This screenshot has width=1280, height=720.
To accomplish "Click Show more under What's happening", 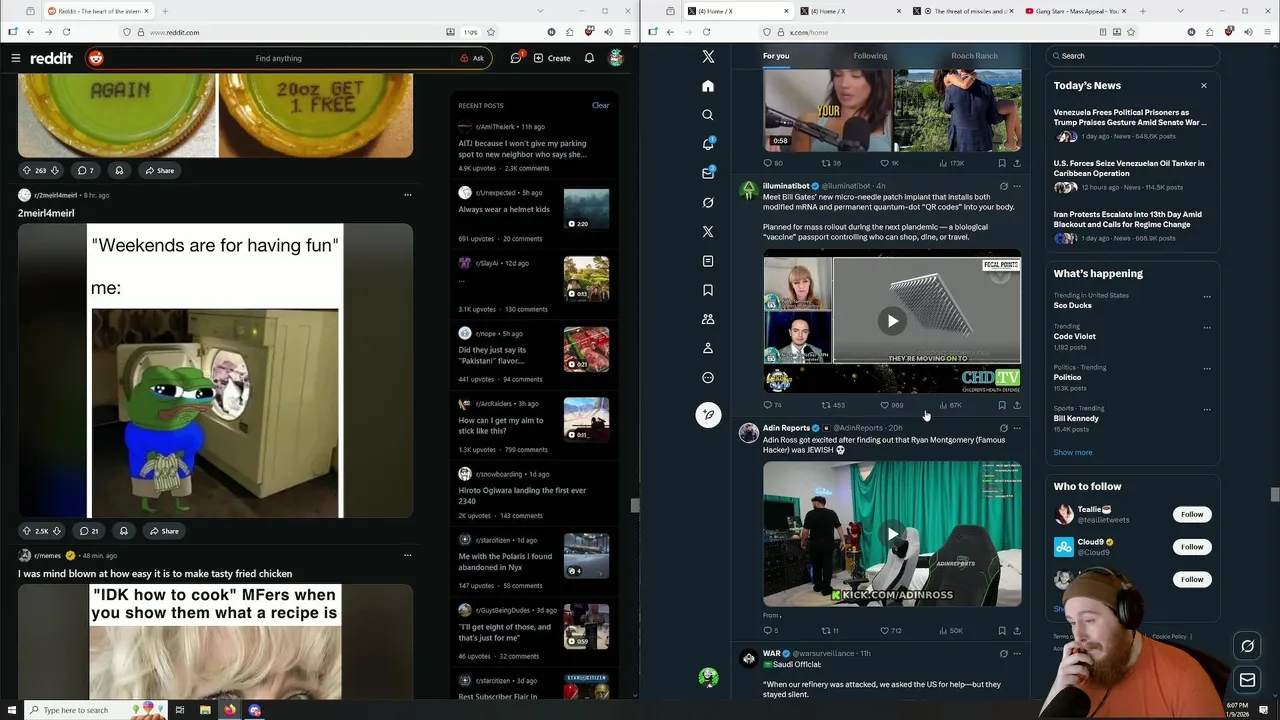I will click(1072, 452).
